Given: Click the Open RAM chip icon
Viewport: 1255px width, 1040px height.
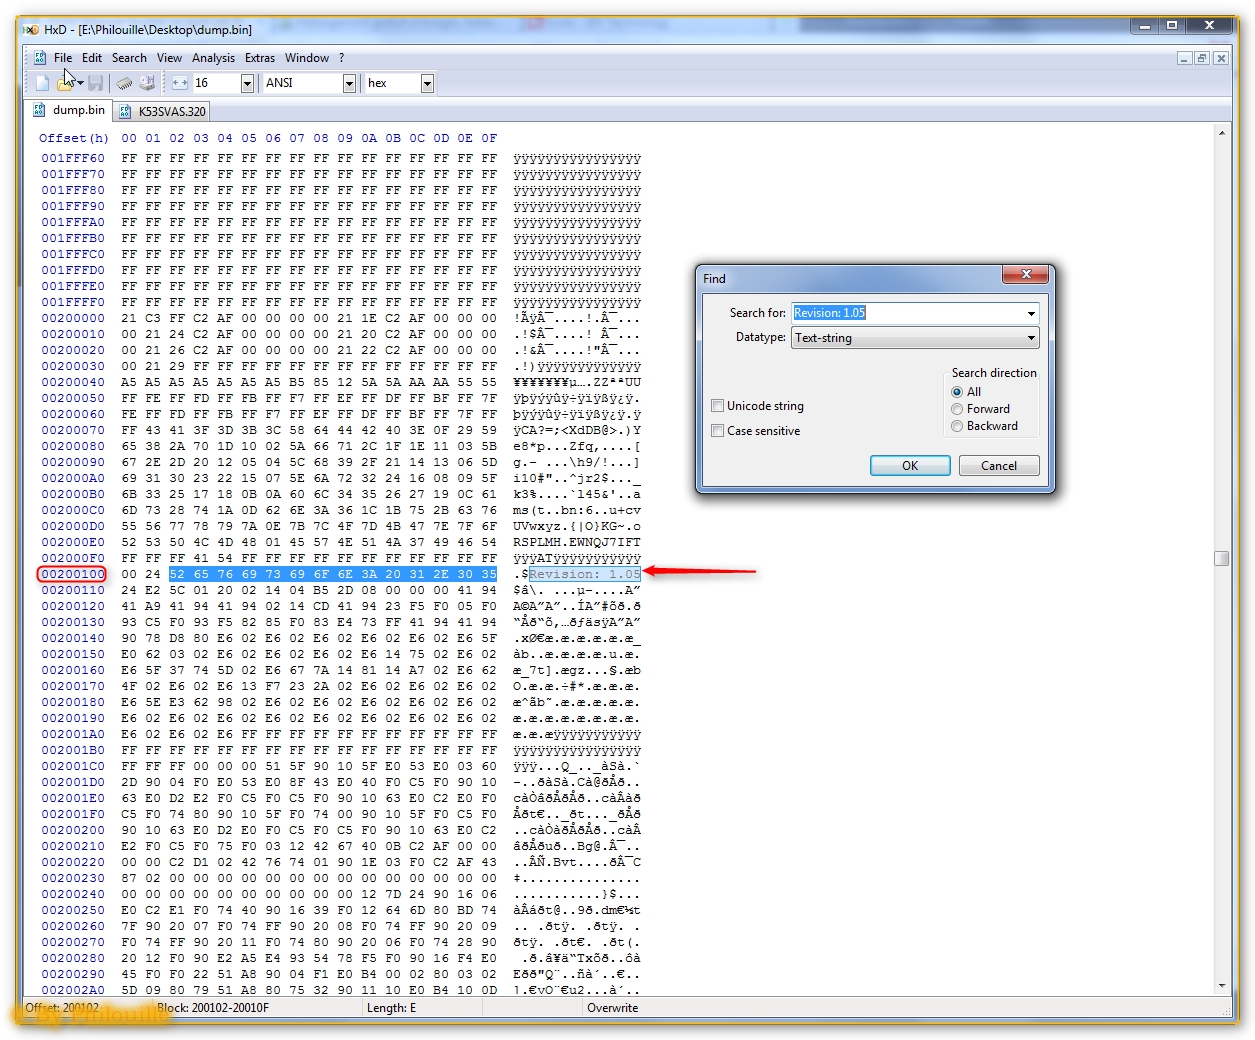Looking at the screenshot, I should coord(124,83).
